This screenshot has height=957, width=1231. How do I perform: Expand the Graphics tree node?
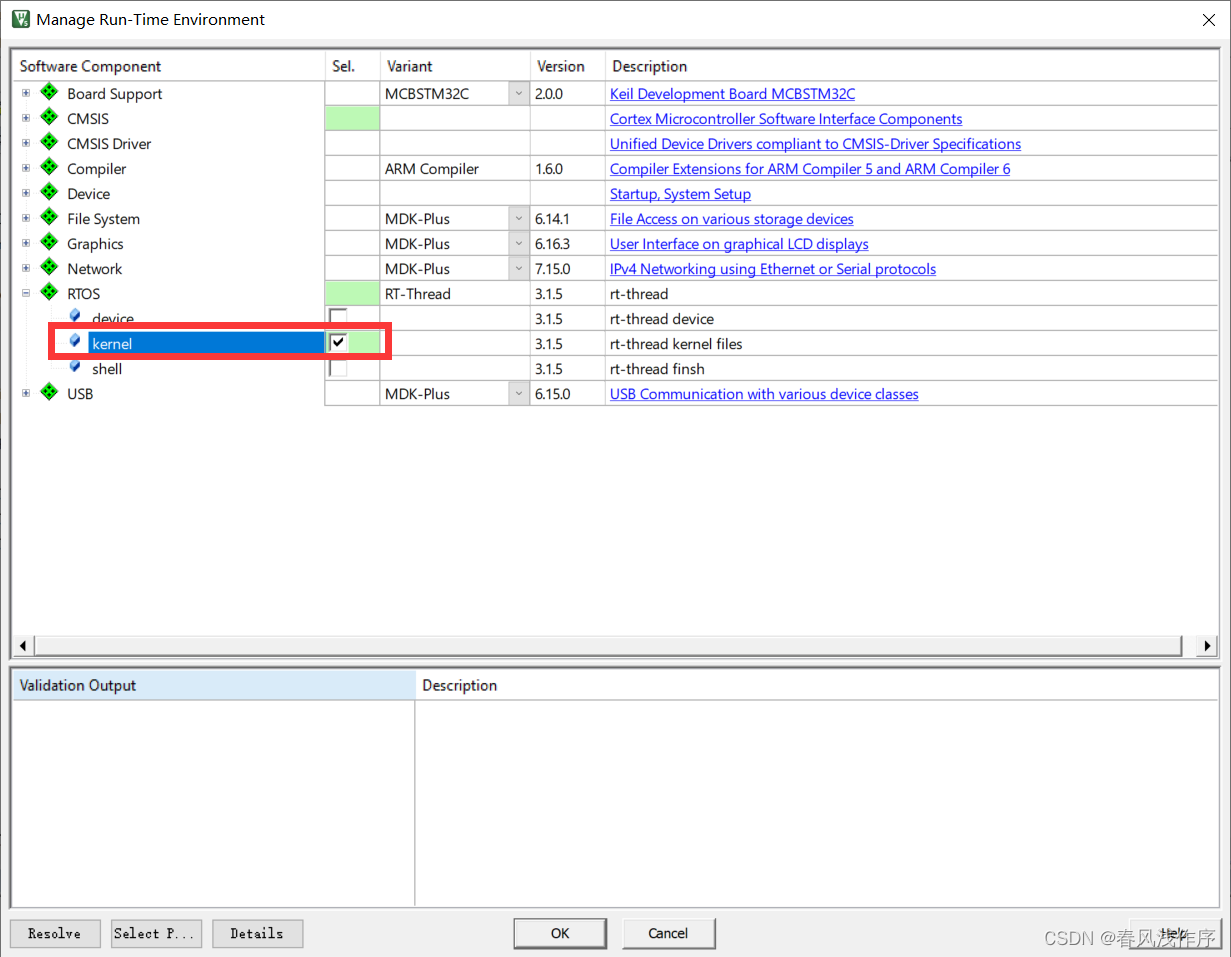pyautogui.click(x=26, y=243)
